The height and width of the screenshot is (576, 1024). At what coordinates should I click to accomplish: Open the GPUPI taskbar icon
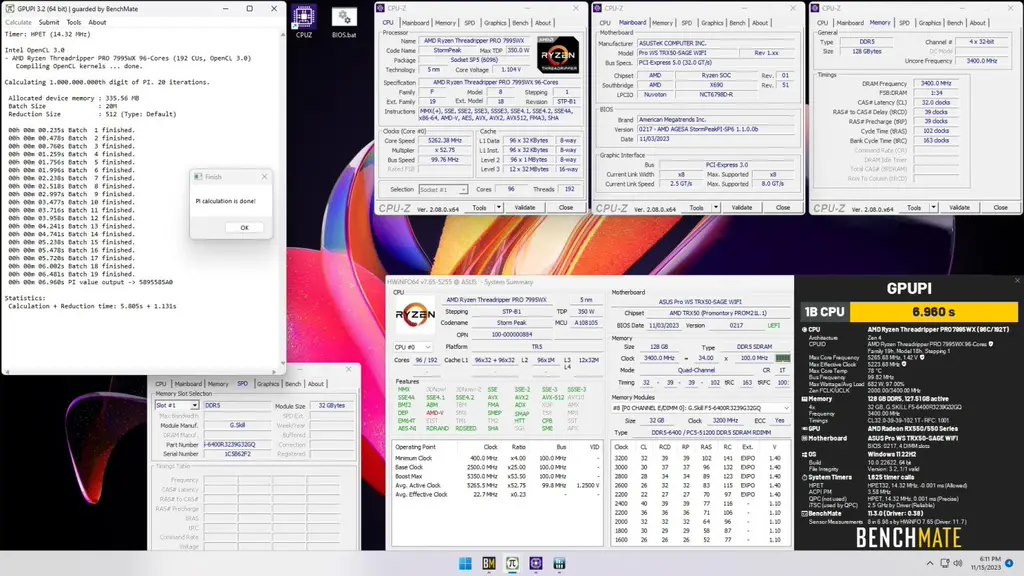click(x=512, y=564)
